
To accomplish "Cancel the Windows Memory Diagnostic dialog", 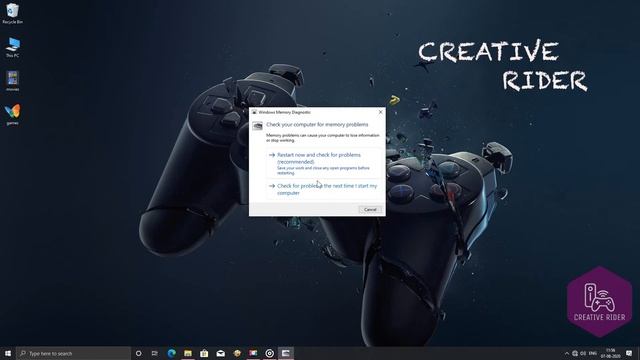I will [370, 209].
